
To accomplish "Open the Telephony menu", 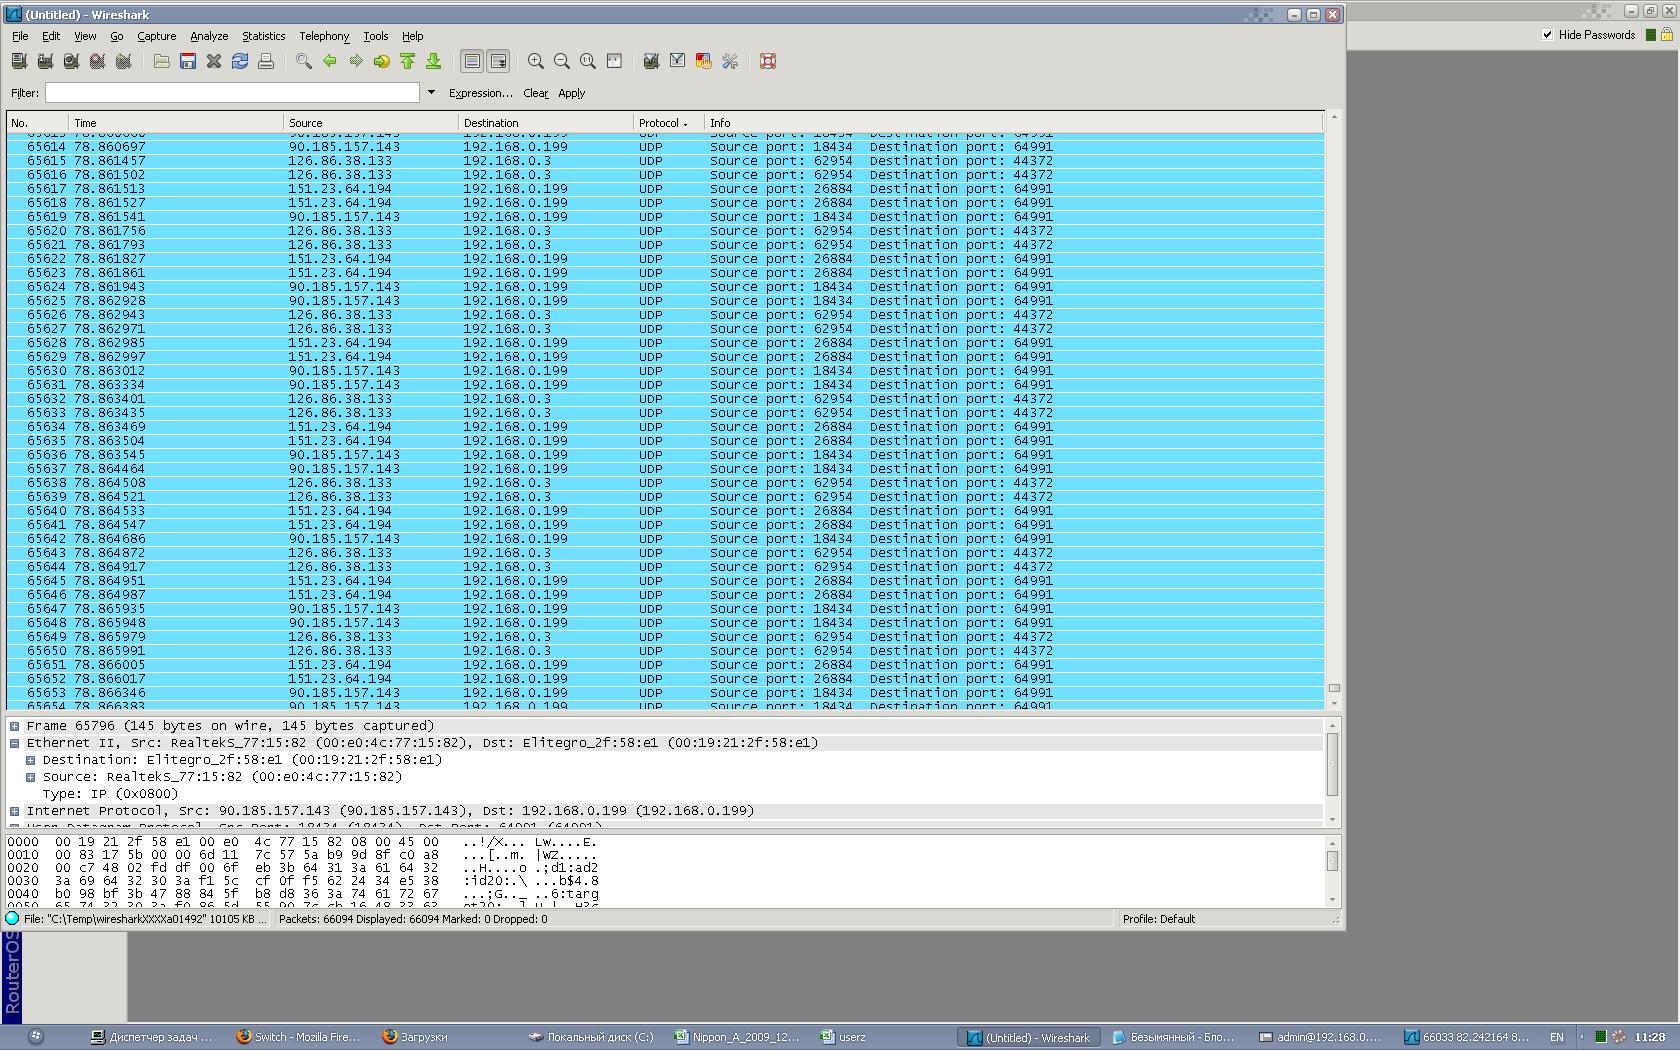I will pyautogui.click(x=324, y=36).
